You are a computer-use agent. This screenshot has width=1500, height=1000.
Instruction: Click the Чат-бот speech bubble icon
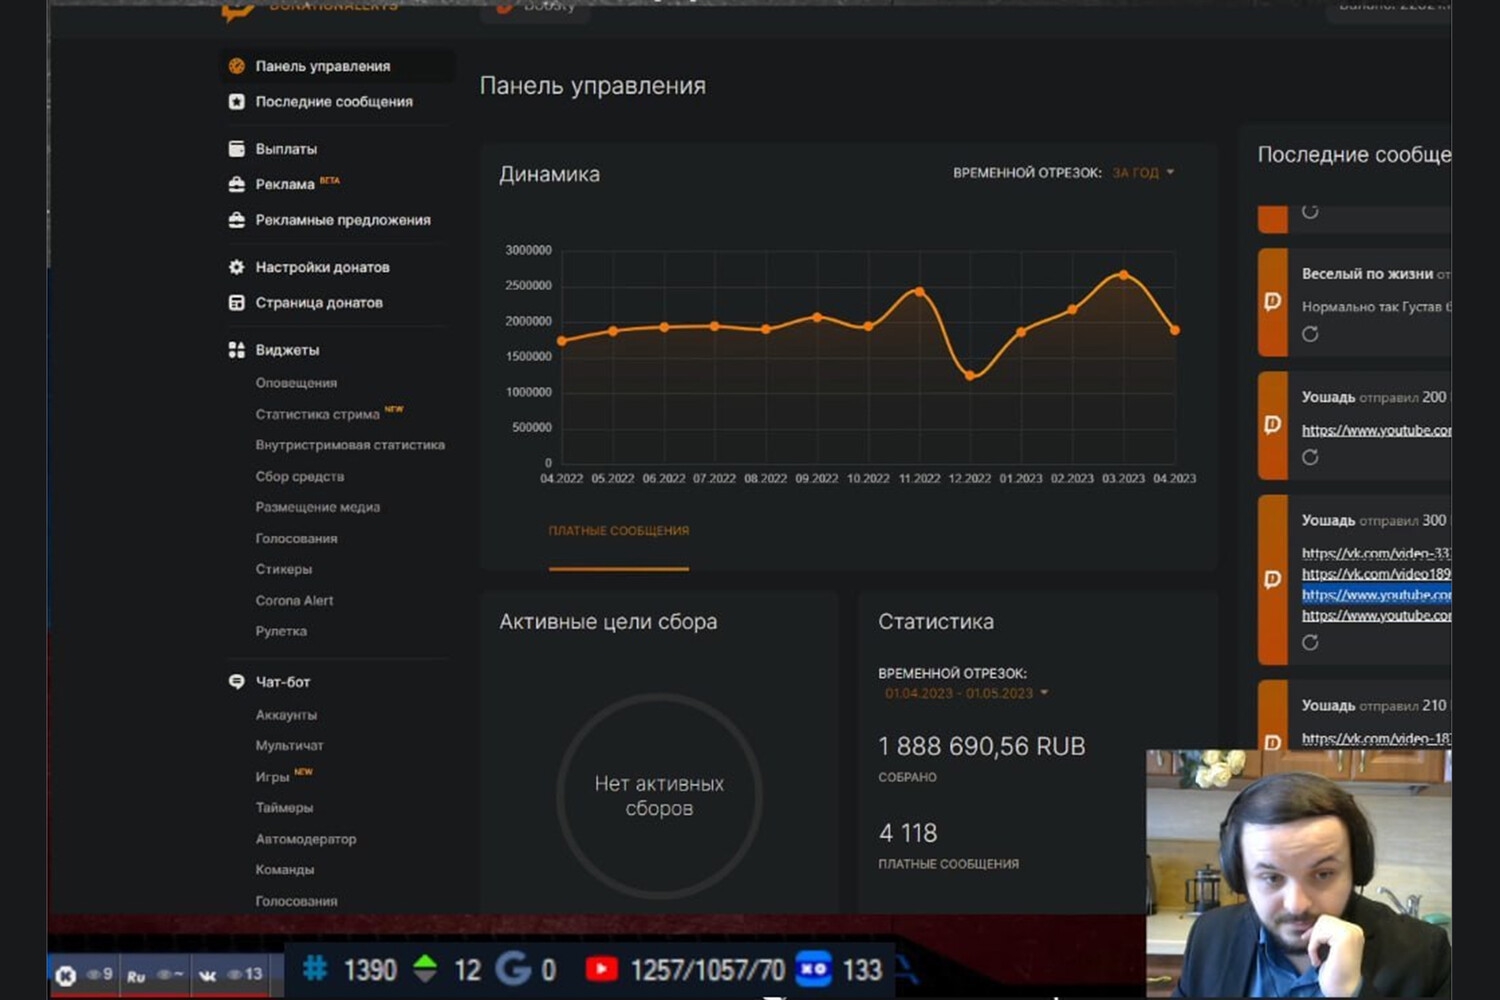pos(237,682)
